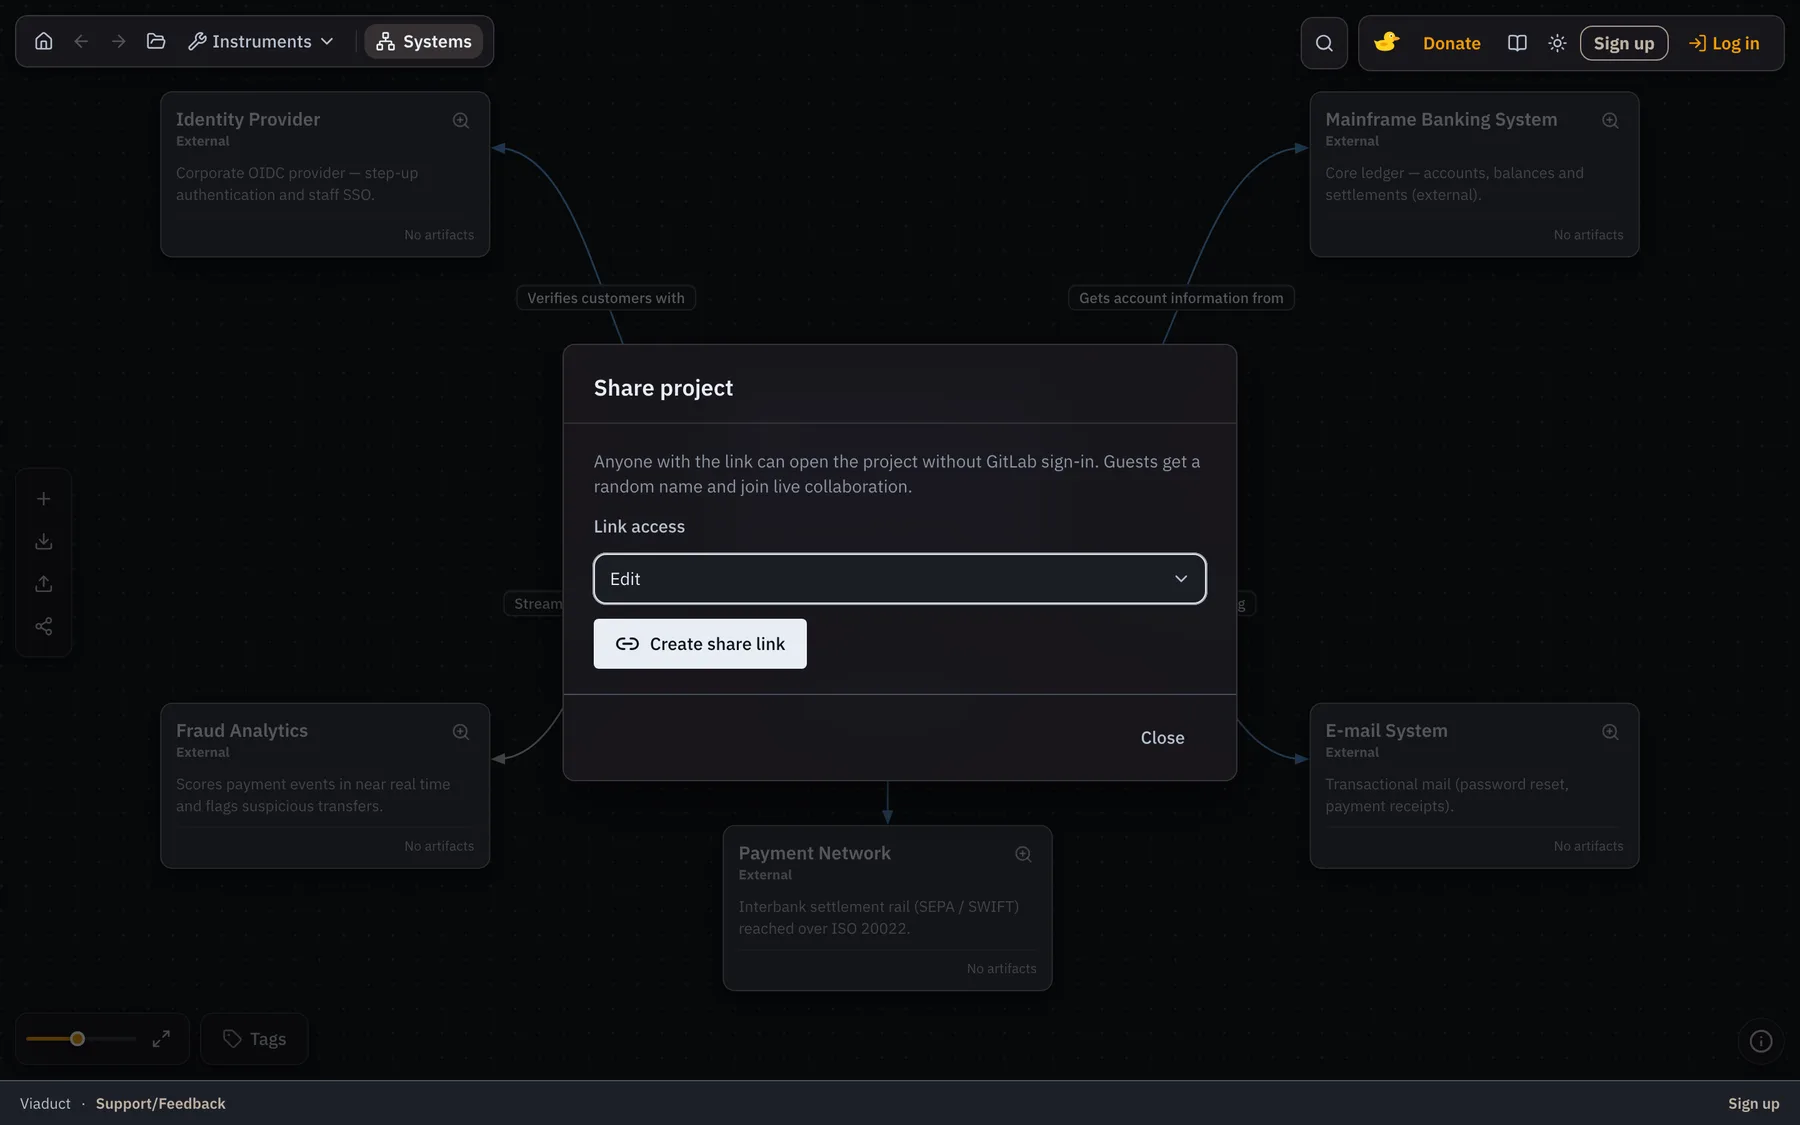Viewport: 1800px width, 1125px height.
Task: Click the 'Verifies customers with' relation label
Action: 606,298
